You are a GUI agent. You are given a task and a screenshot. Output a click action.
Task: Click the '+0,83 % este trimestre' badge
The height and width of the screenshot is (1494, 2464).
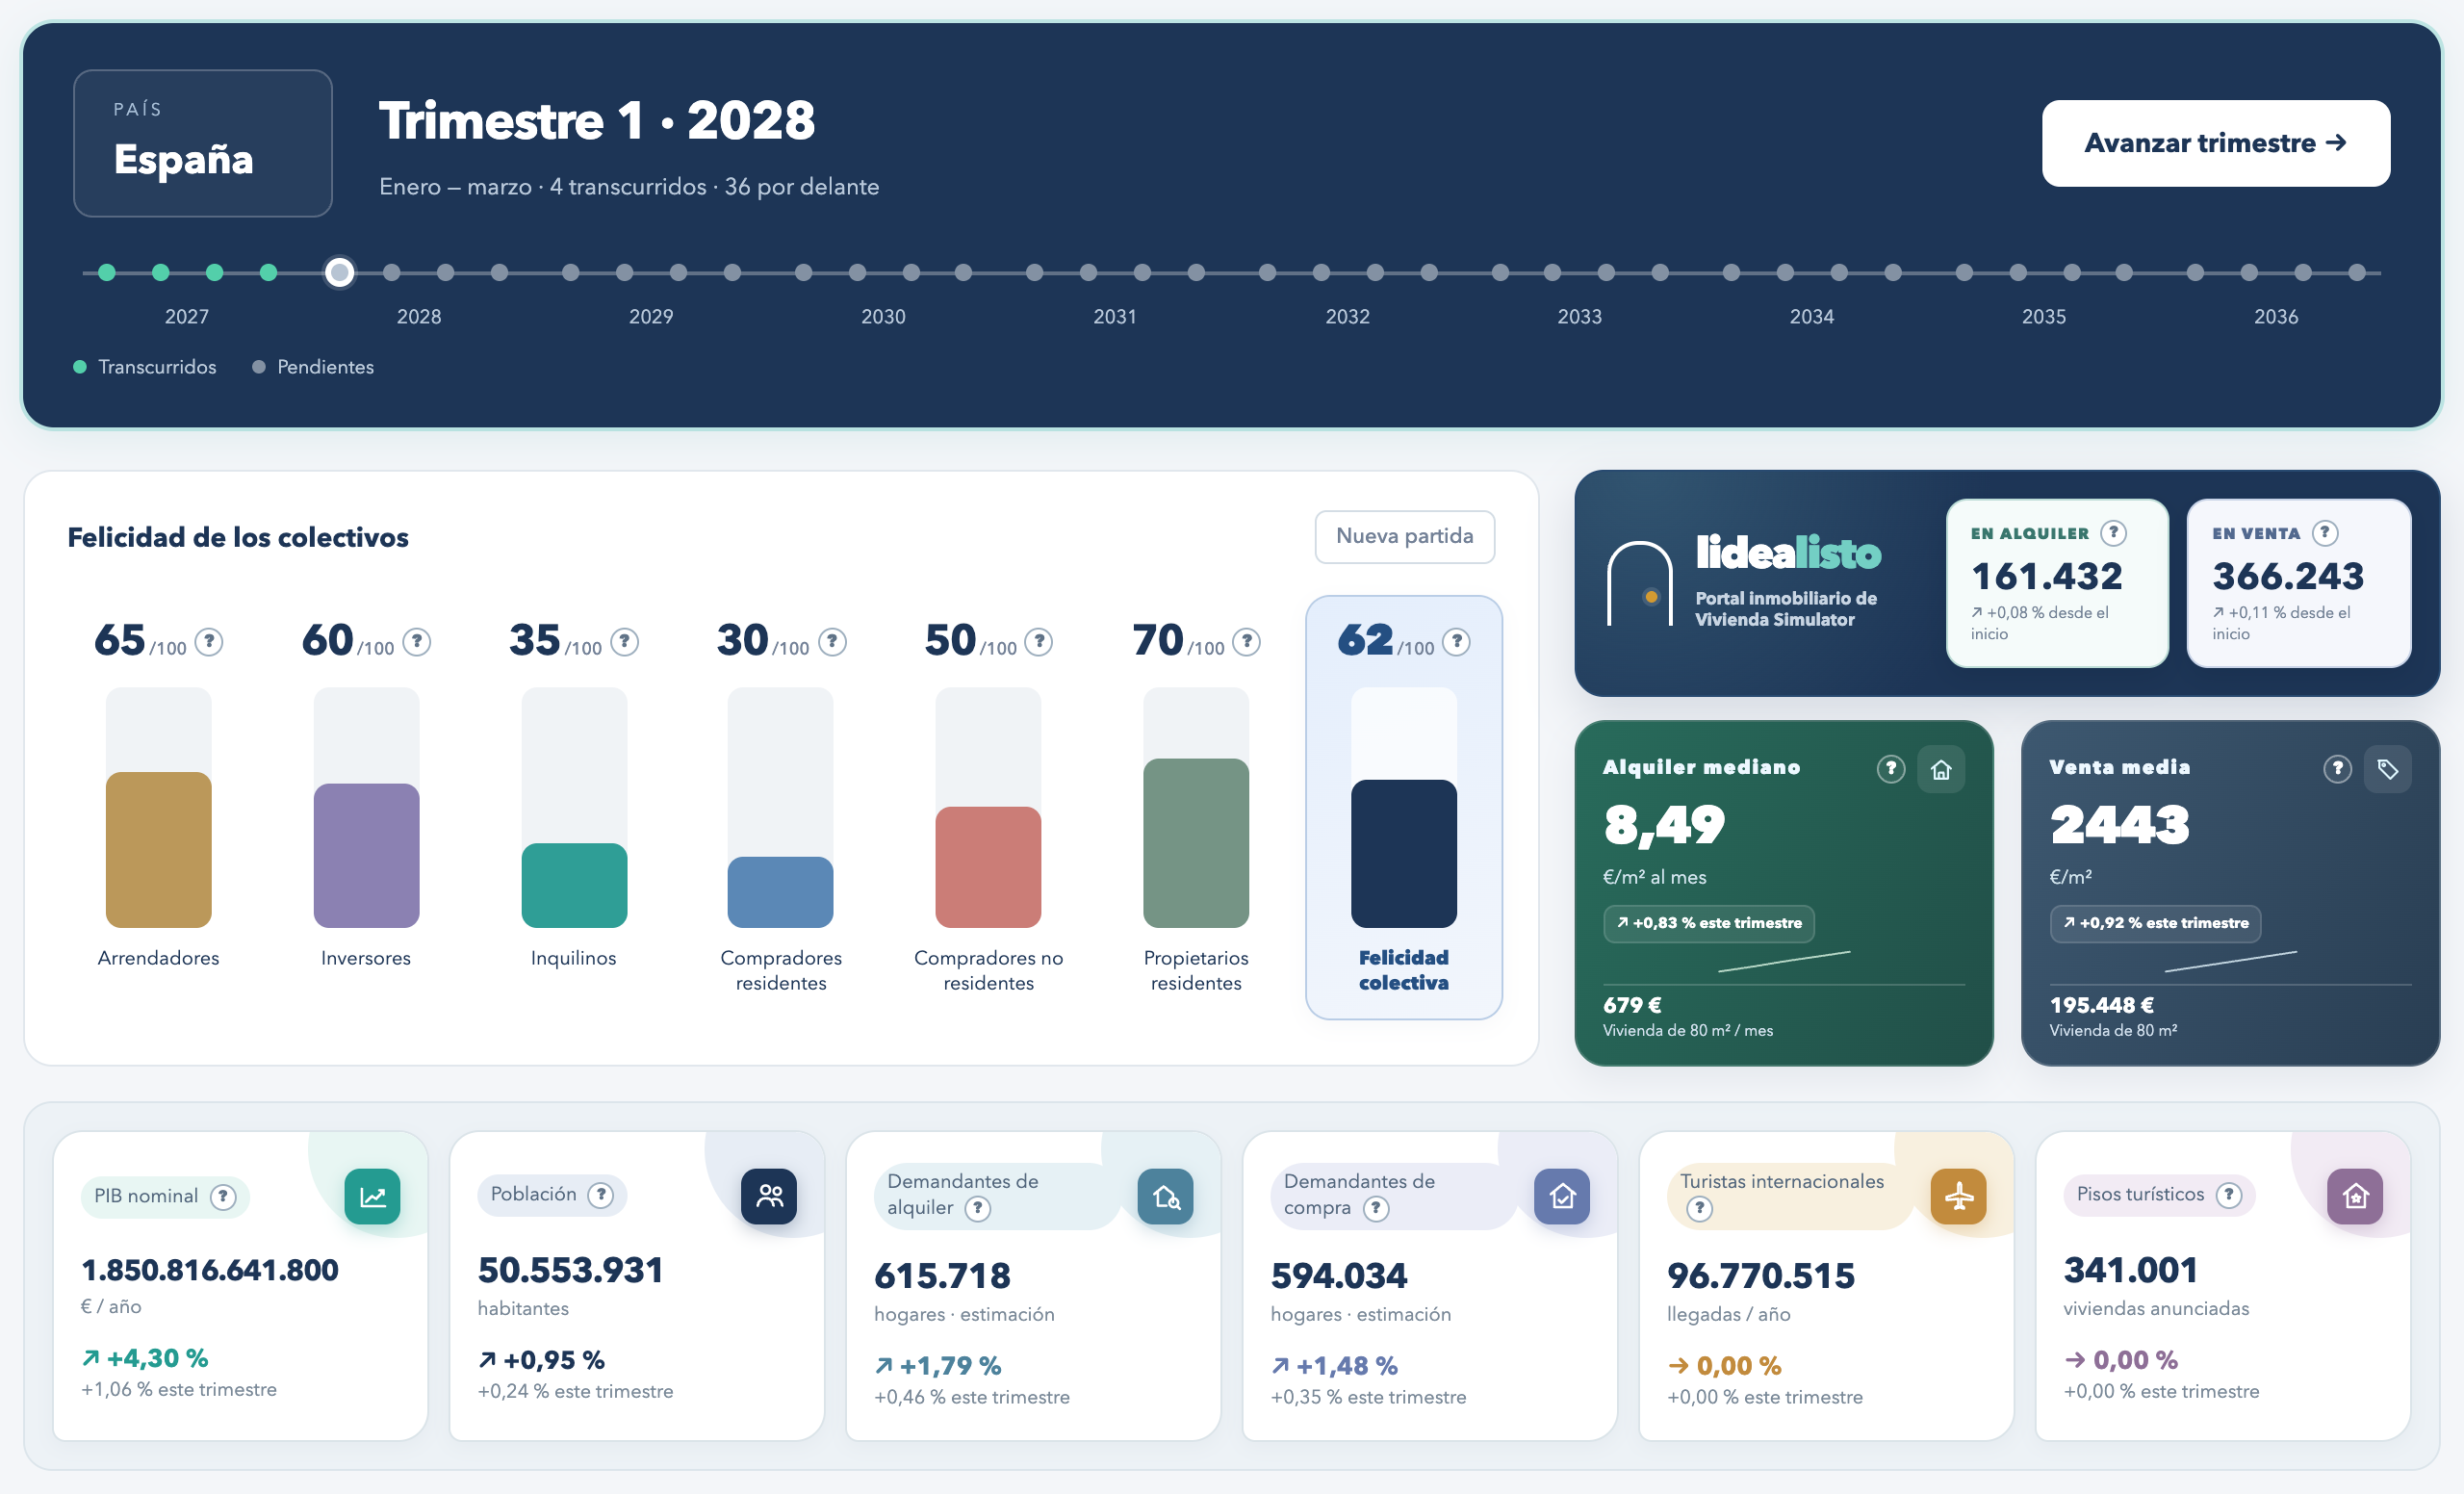1709,923
